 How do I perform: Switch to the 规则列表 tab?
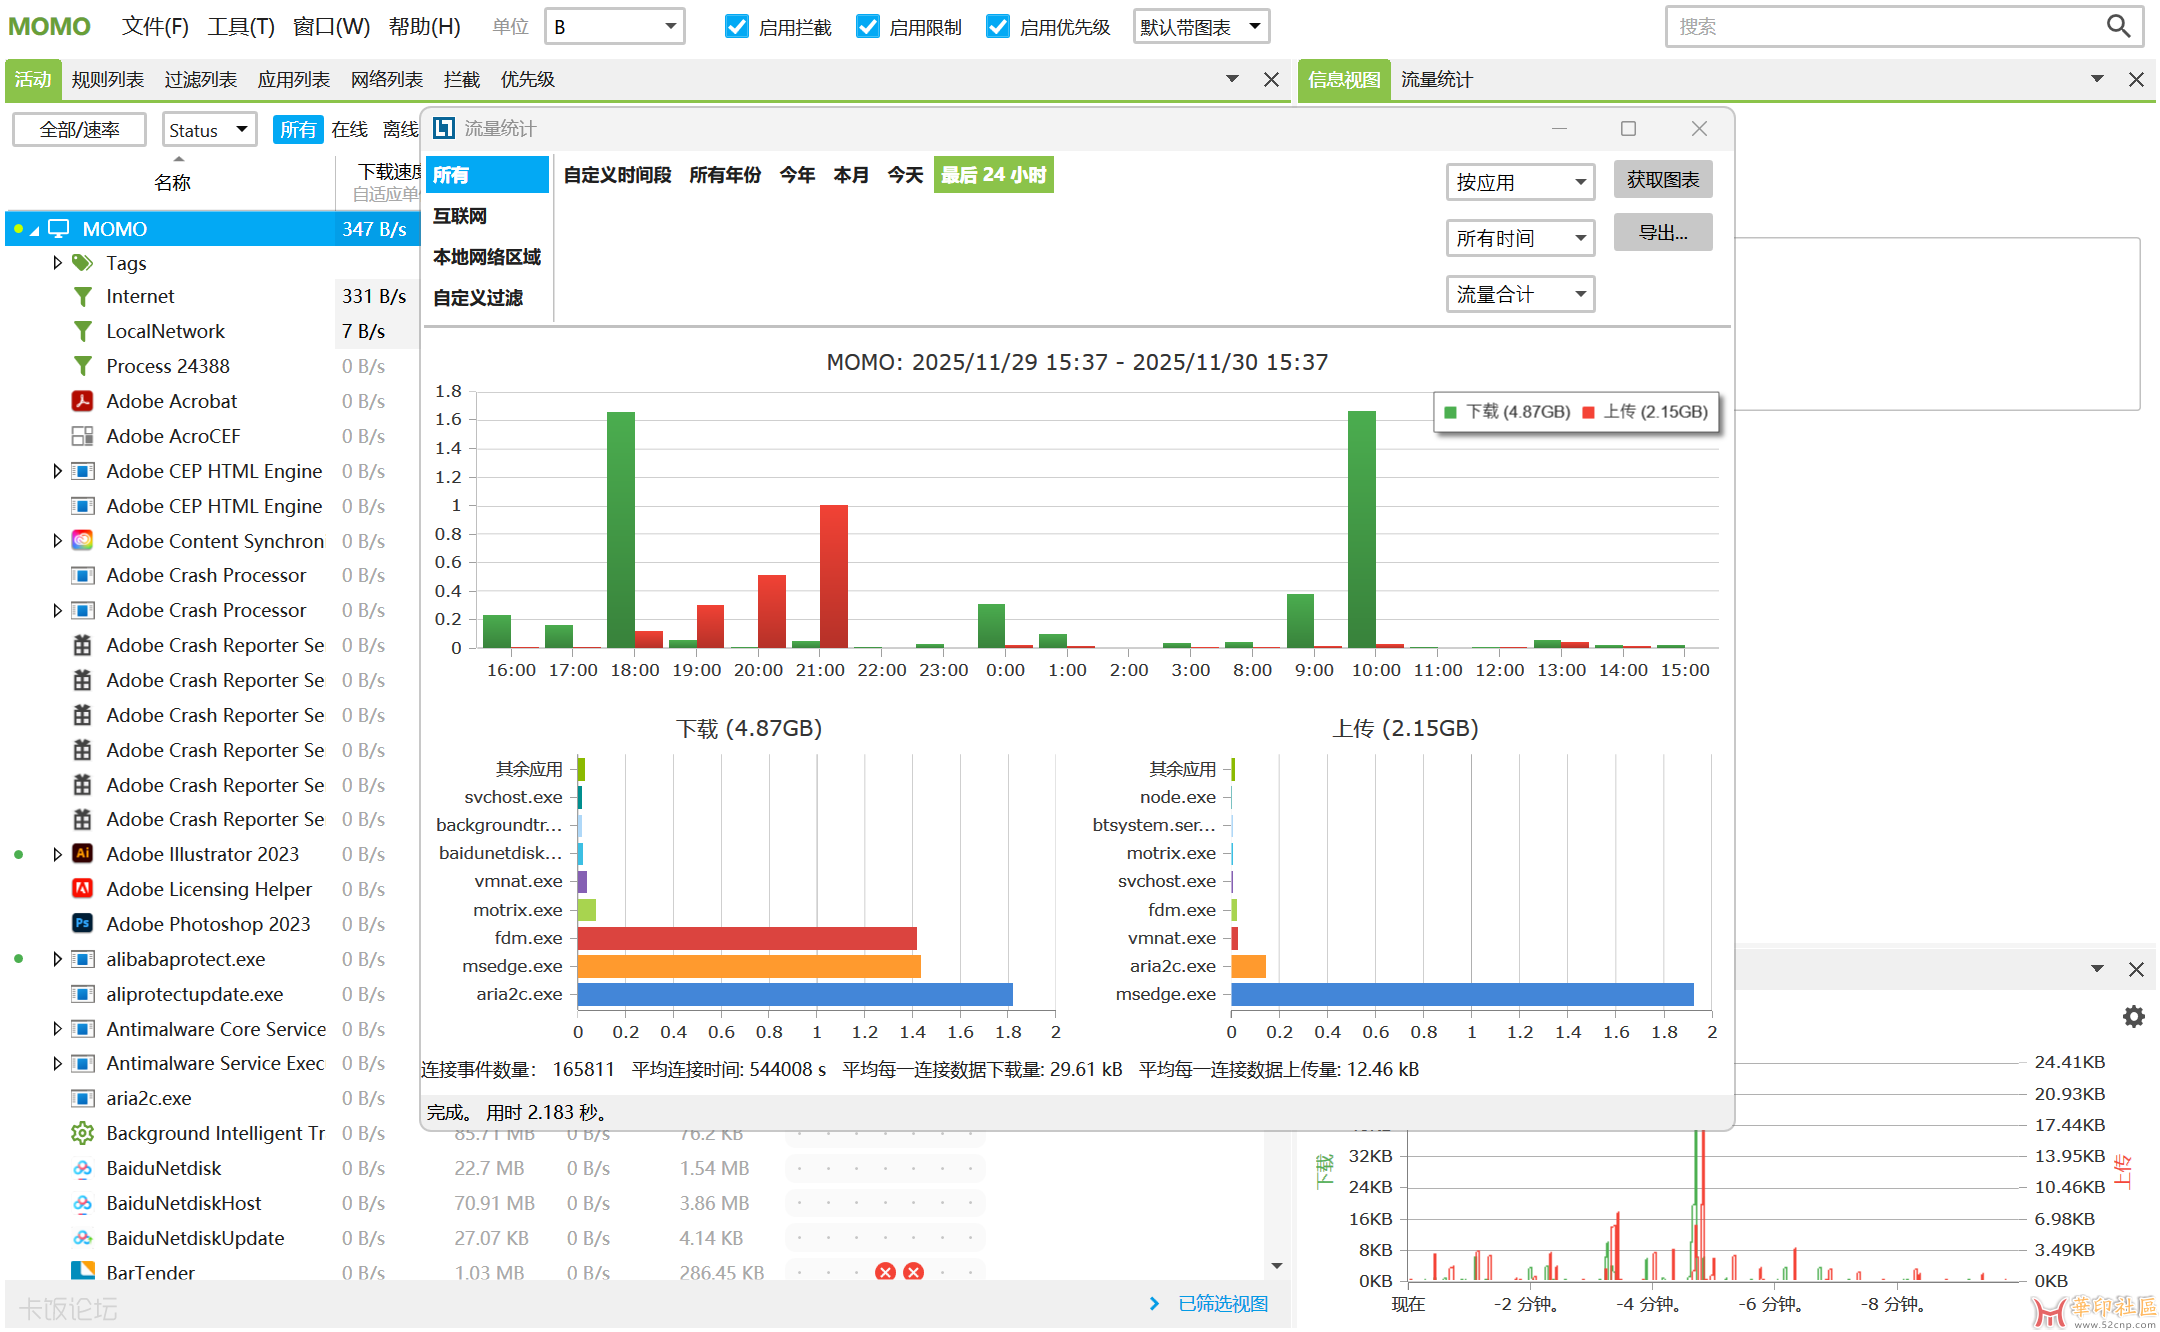pos(107,80)
